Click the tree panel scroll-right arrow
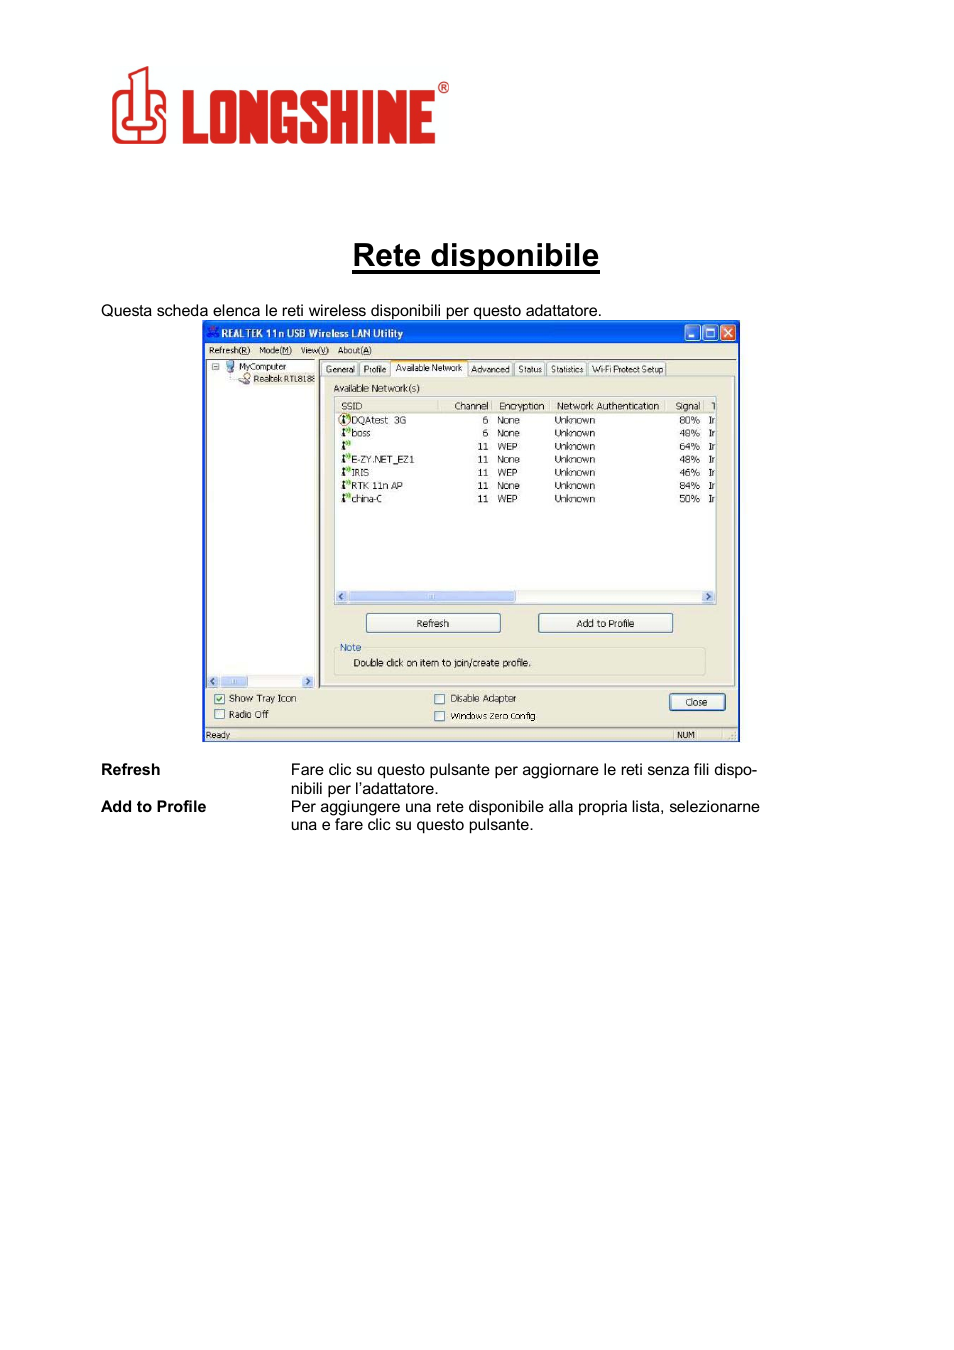954x1350 pixels. coord(308,682)
